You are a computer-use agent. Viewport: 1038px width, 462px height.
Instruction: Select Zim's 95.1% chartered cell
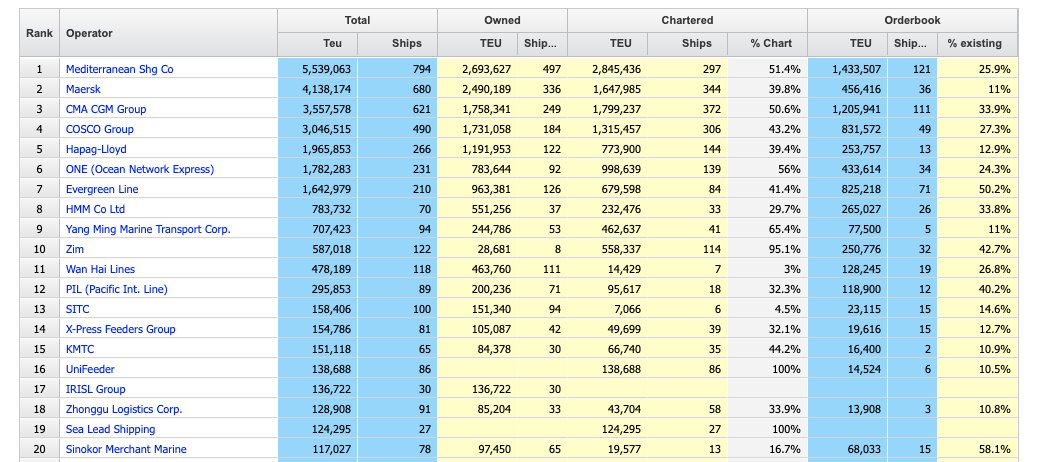[767, 249]
